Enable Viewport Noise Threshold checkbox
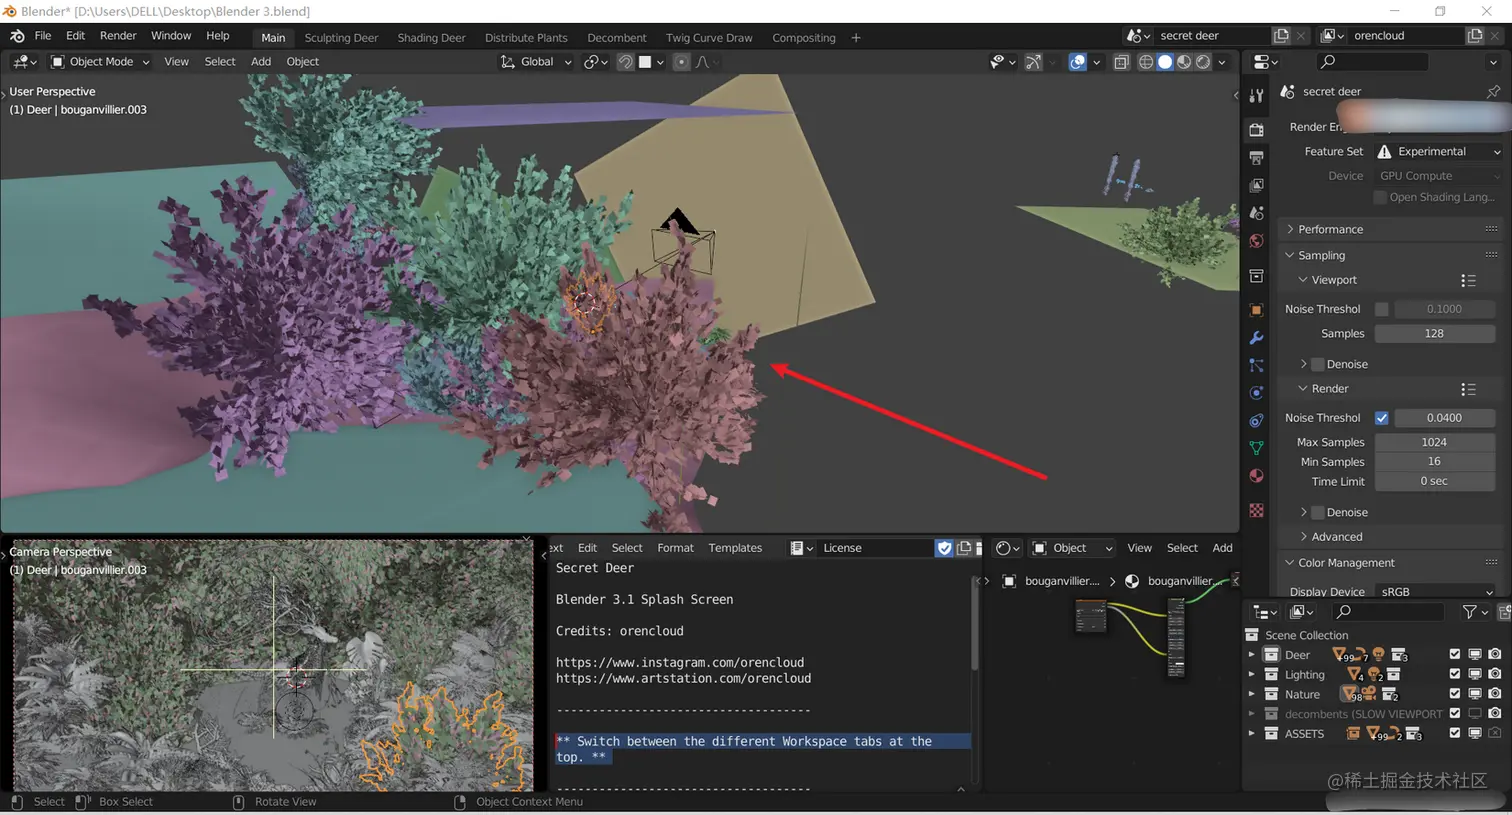The image size is (1512, 815). [x=1381, y=309]
